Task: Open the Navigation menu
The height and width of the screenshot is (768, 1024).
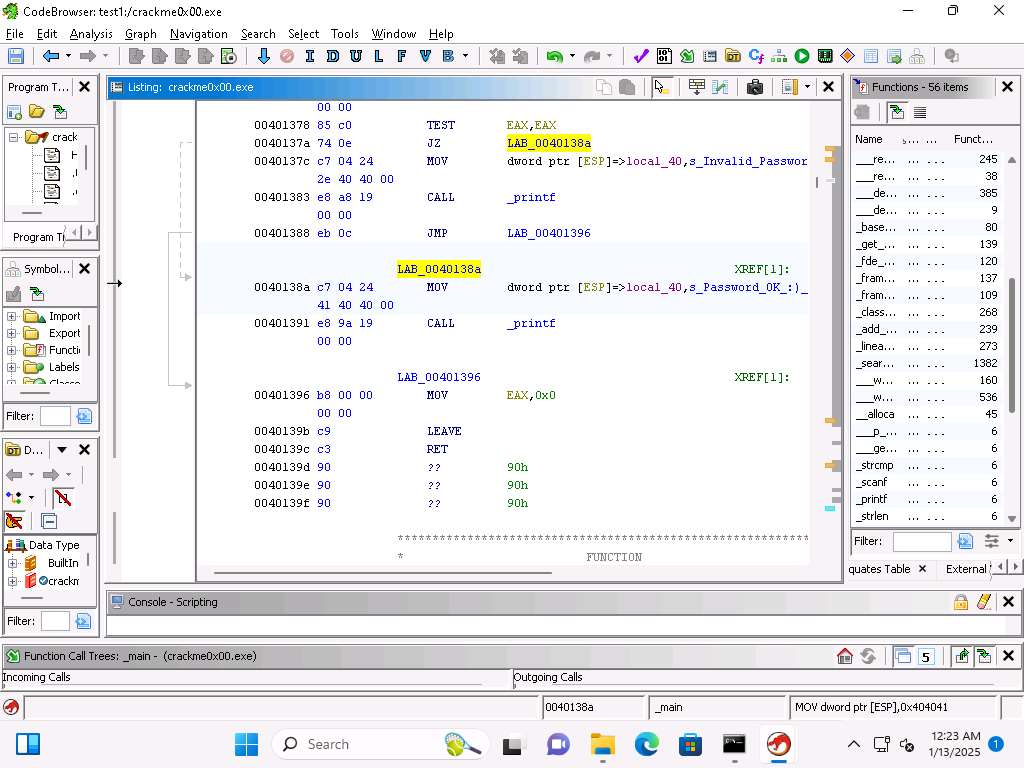Action: [x=198, y=34]
